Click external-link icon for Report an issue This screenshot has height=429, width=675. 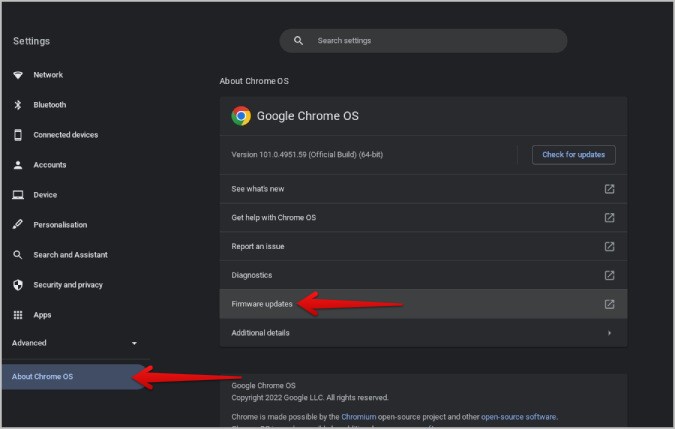[609, 247]
